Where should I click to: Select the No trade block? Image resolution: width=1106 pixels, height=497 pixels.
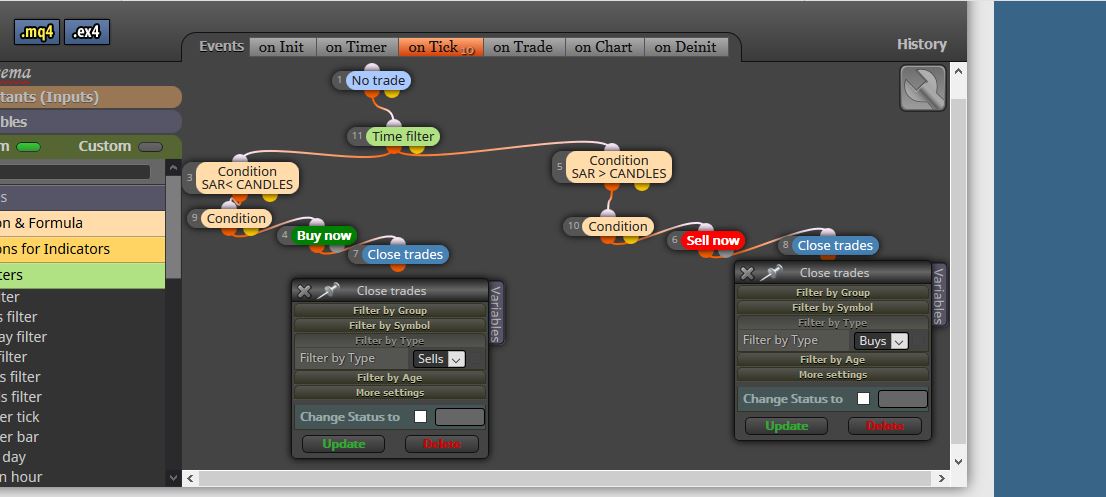pos(378,80)
